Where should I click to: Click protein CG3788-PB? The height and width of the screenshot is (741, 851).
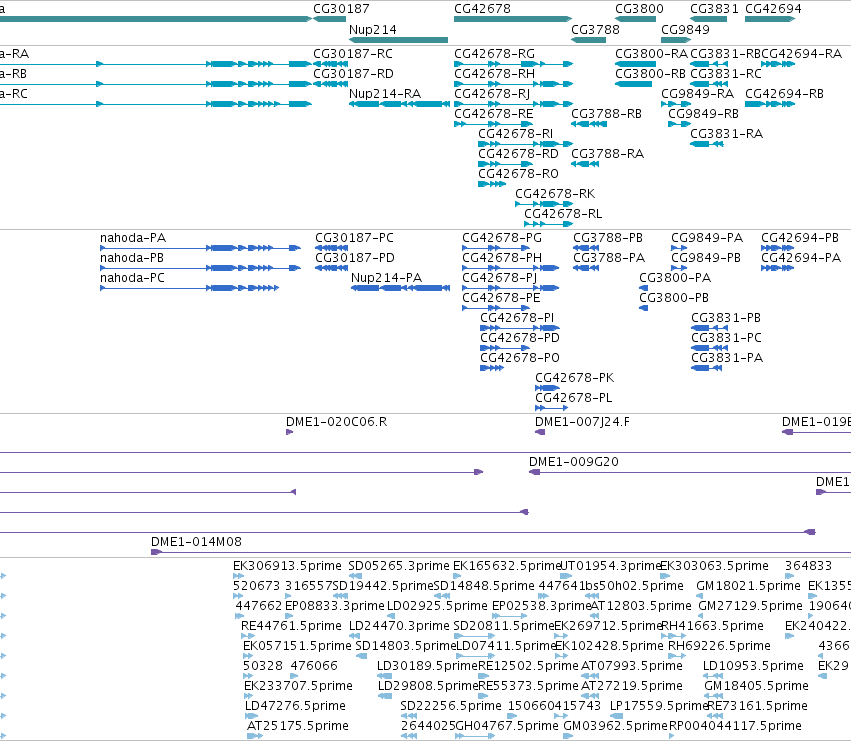(x=608, y=238)
